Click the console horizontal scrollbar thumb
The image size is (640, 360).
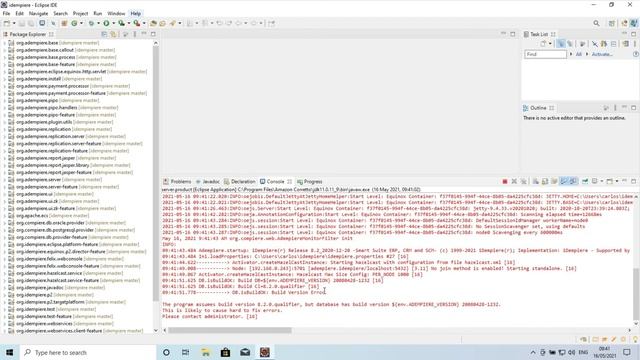pos(230,330)
